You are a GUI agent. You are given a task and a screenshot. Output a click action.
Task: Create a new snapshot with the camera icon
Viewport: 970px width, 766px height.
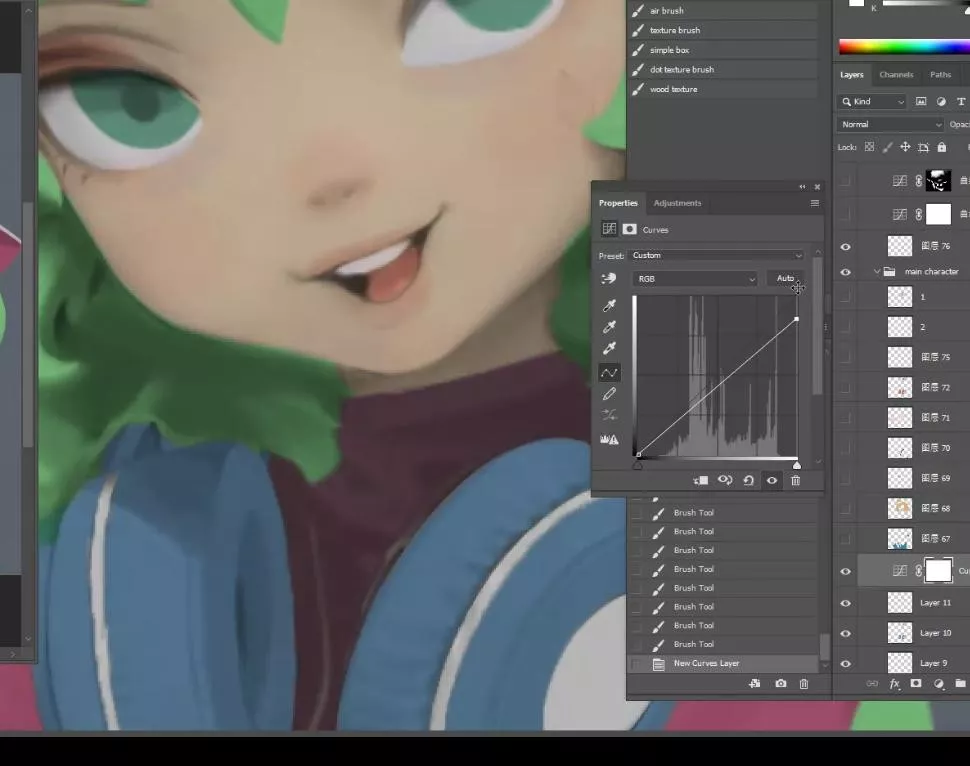click(780, 684)
